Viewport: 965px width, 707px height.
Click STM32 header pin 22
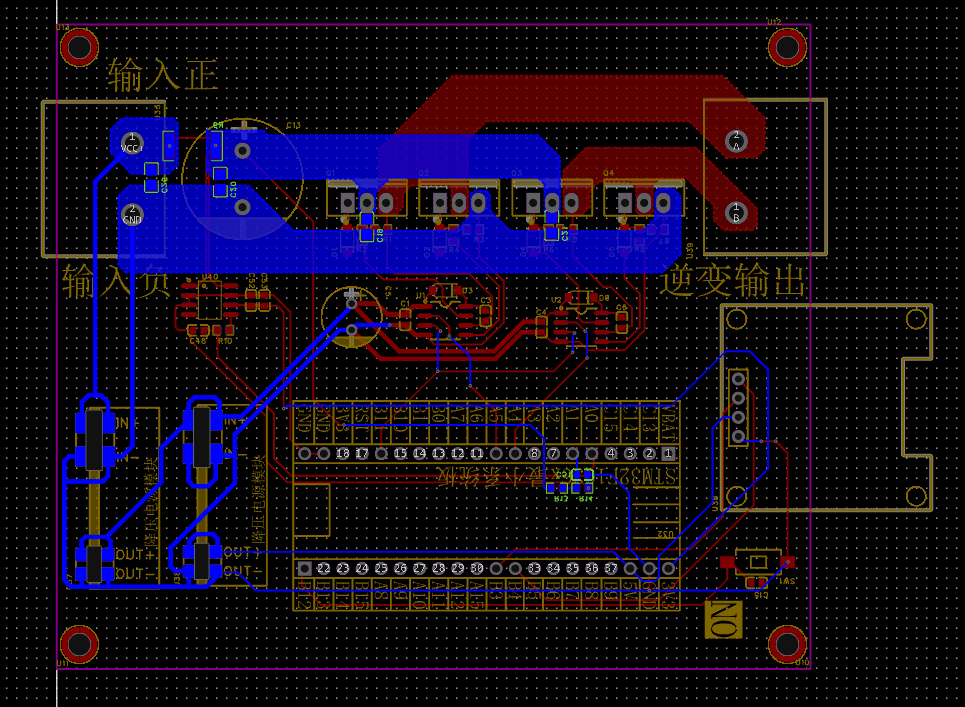click(323, 568)
